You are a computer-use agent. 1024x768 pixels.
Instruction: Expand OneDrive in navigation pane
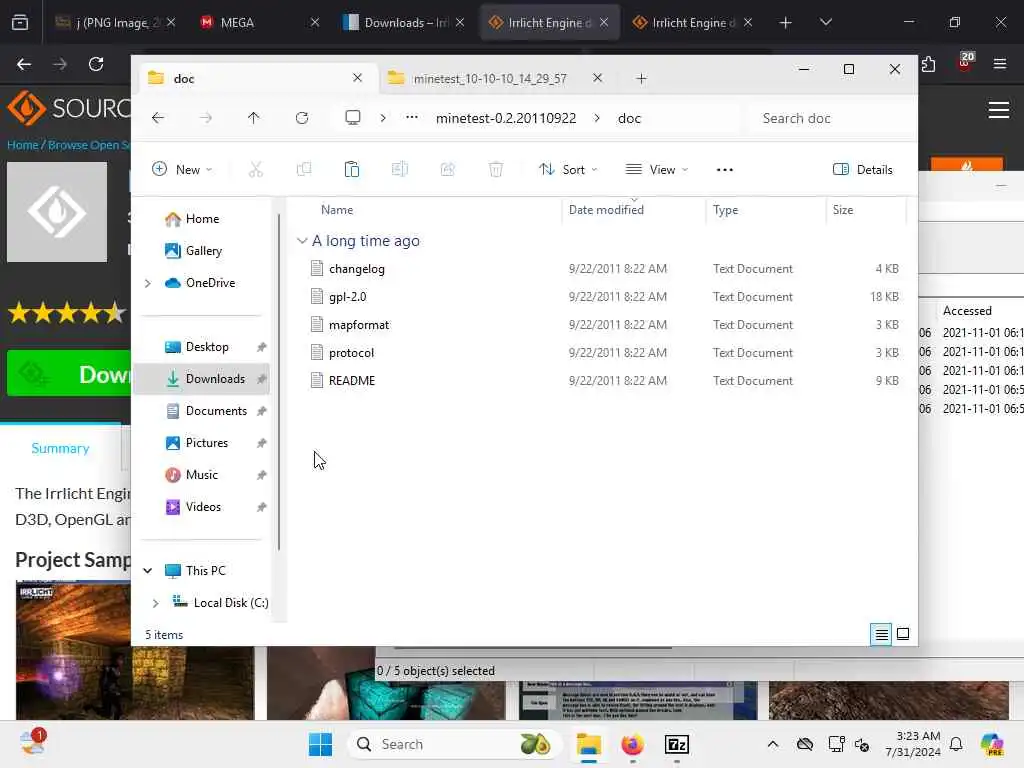(x=148, y=283)
